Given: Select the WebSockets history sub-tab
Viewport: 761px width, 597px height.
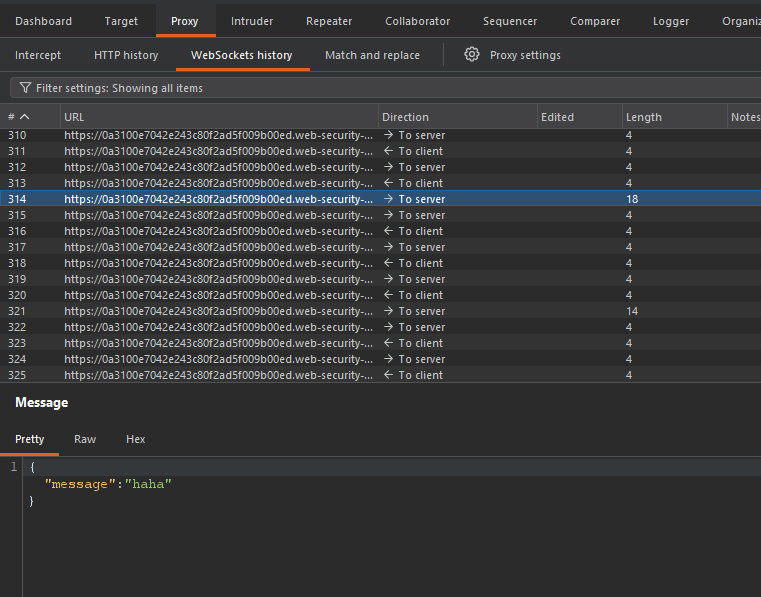Looking at the screenshot, I should point(242,55).
